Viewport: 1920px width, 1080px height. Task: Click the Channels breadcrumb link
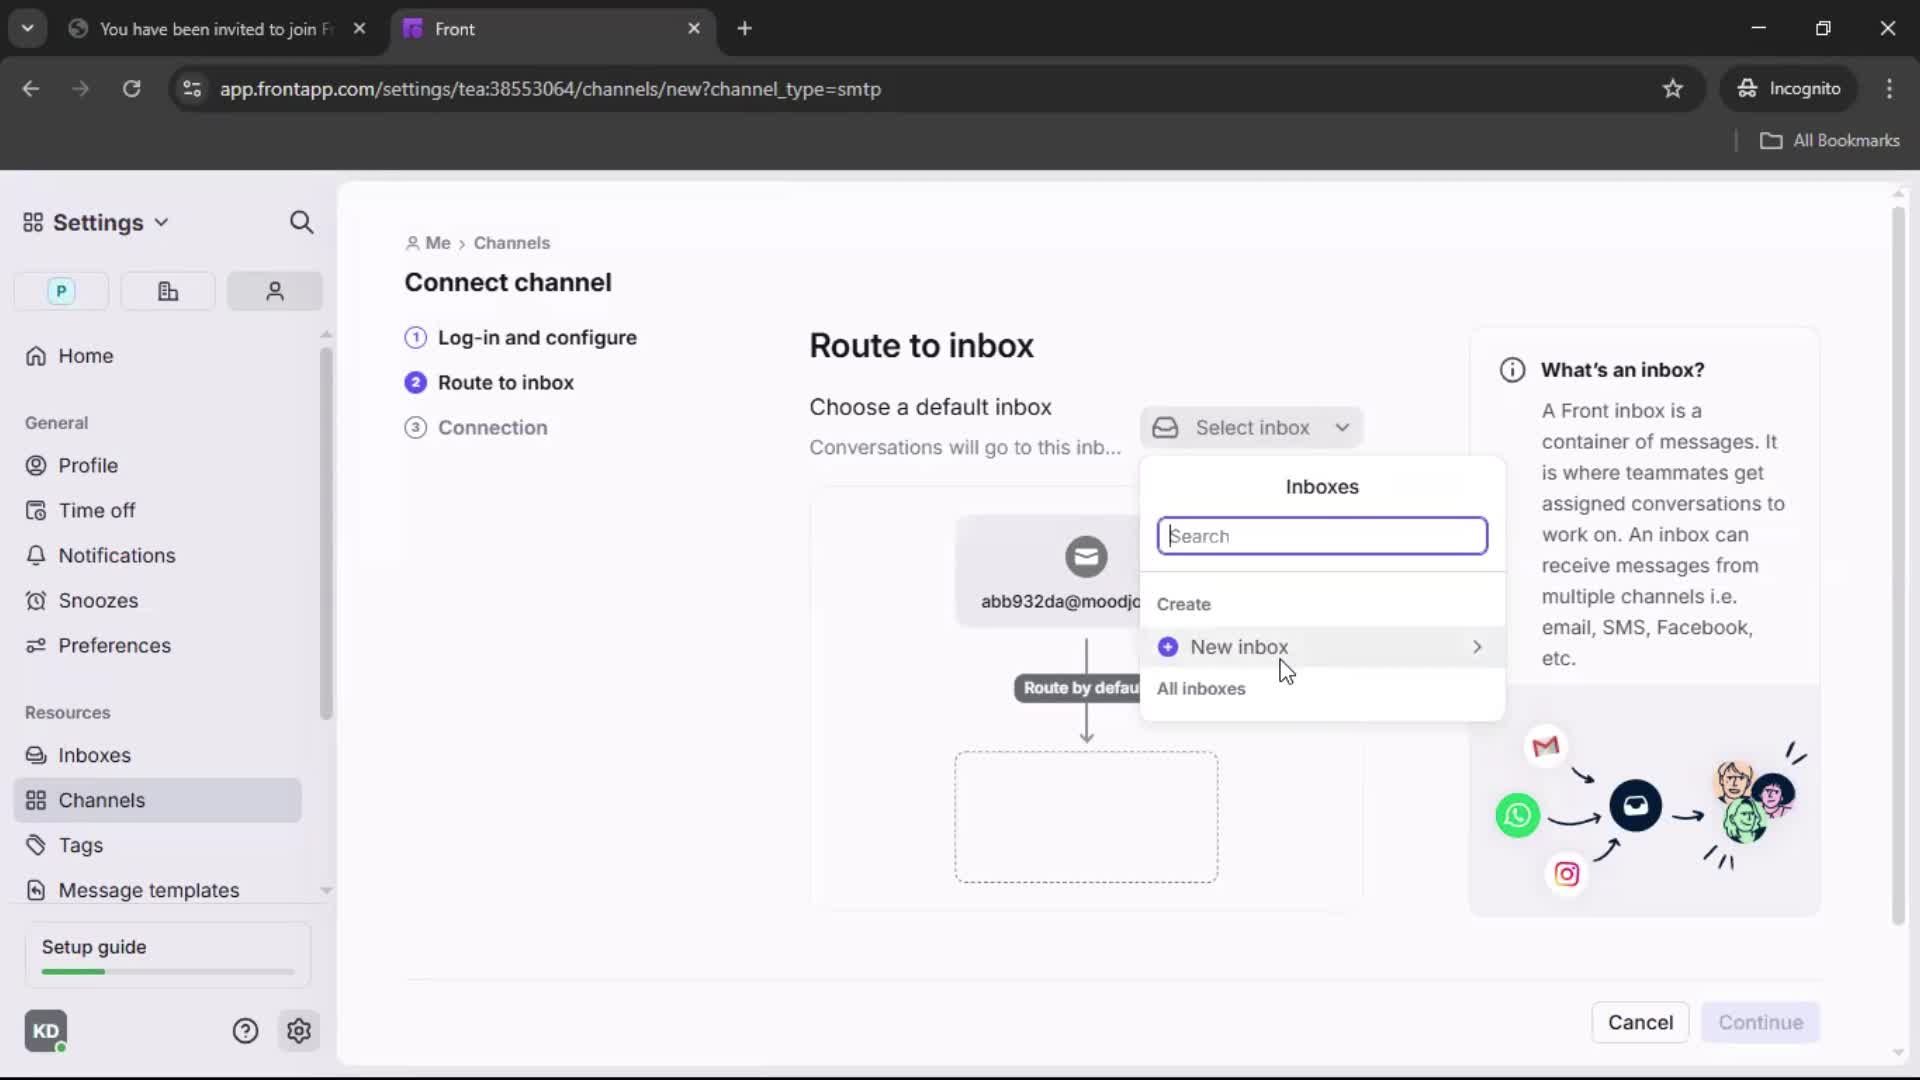point(511,243)
